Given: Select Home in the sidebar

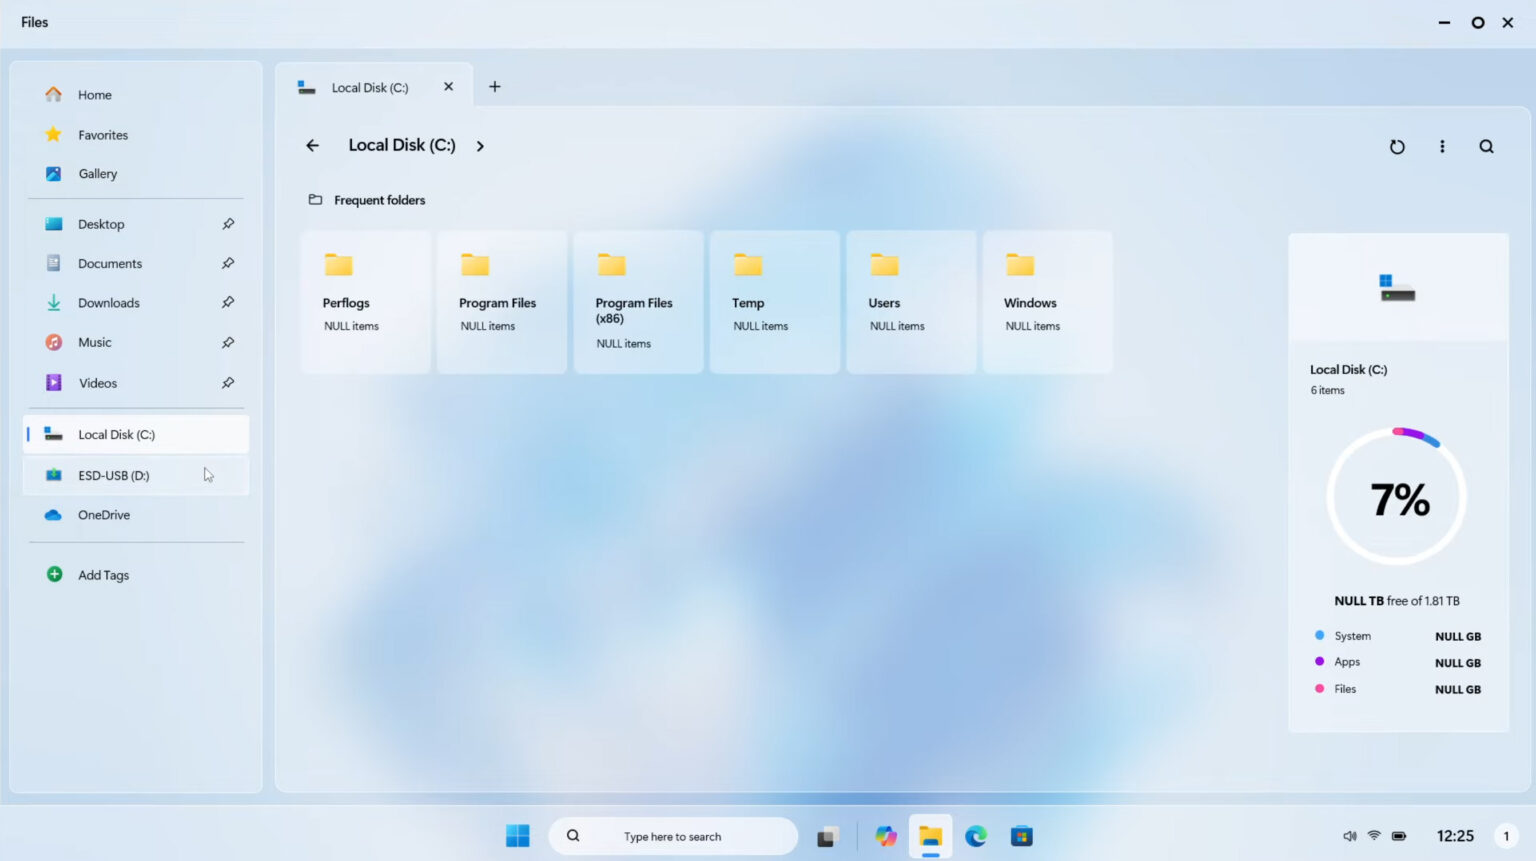Looking at the screenshot, I should pos(94,94).
